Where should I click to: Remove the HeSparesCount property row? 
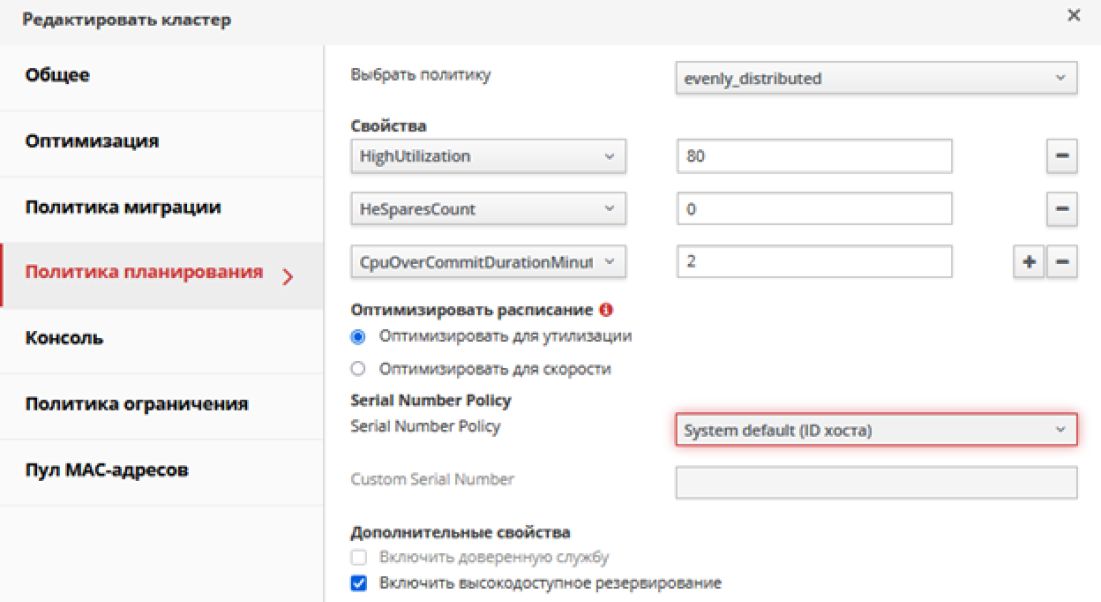click(1061, 210)
